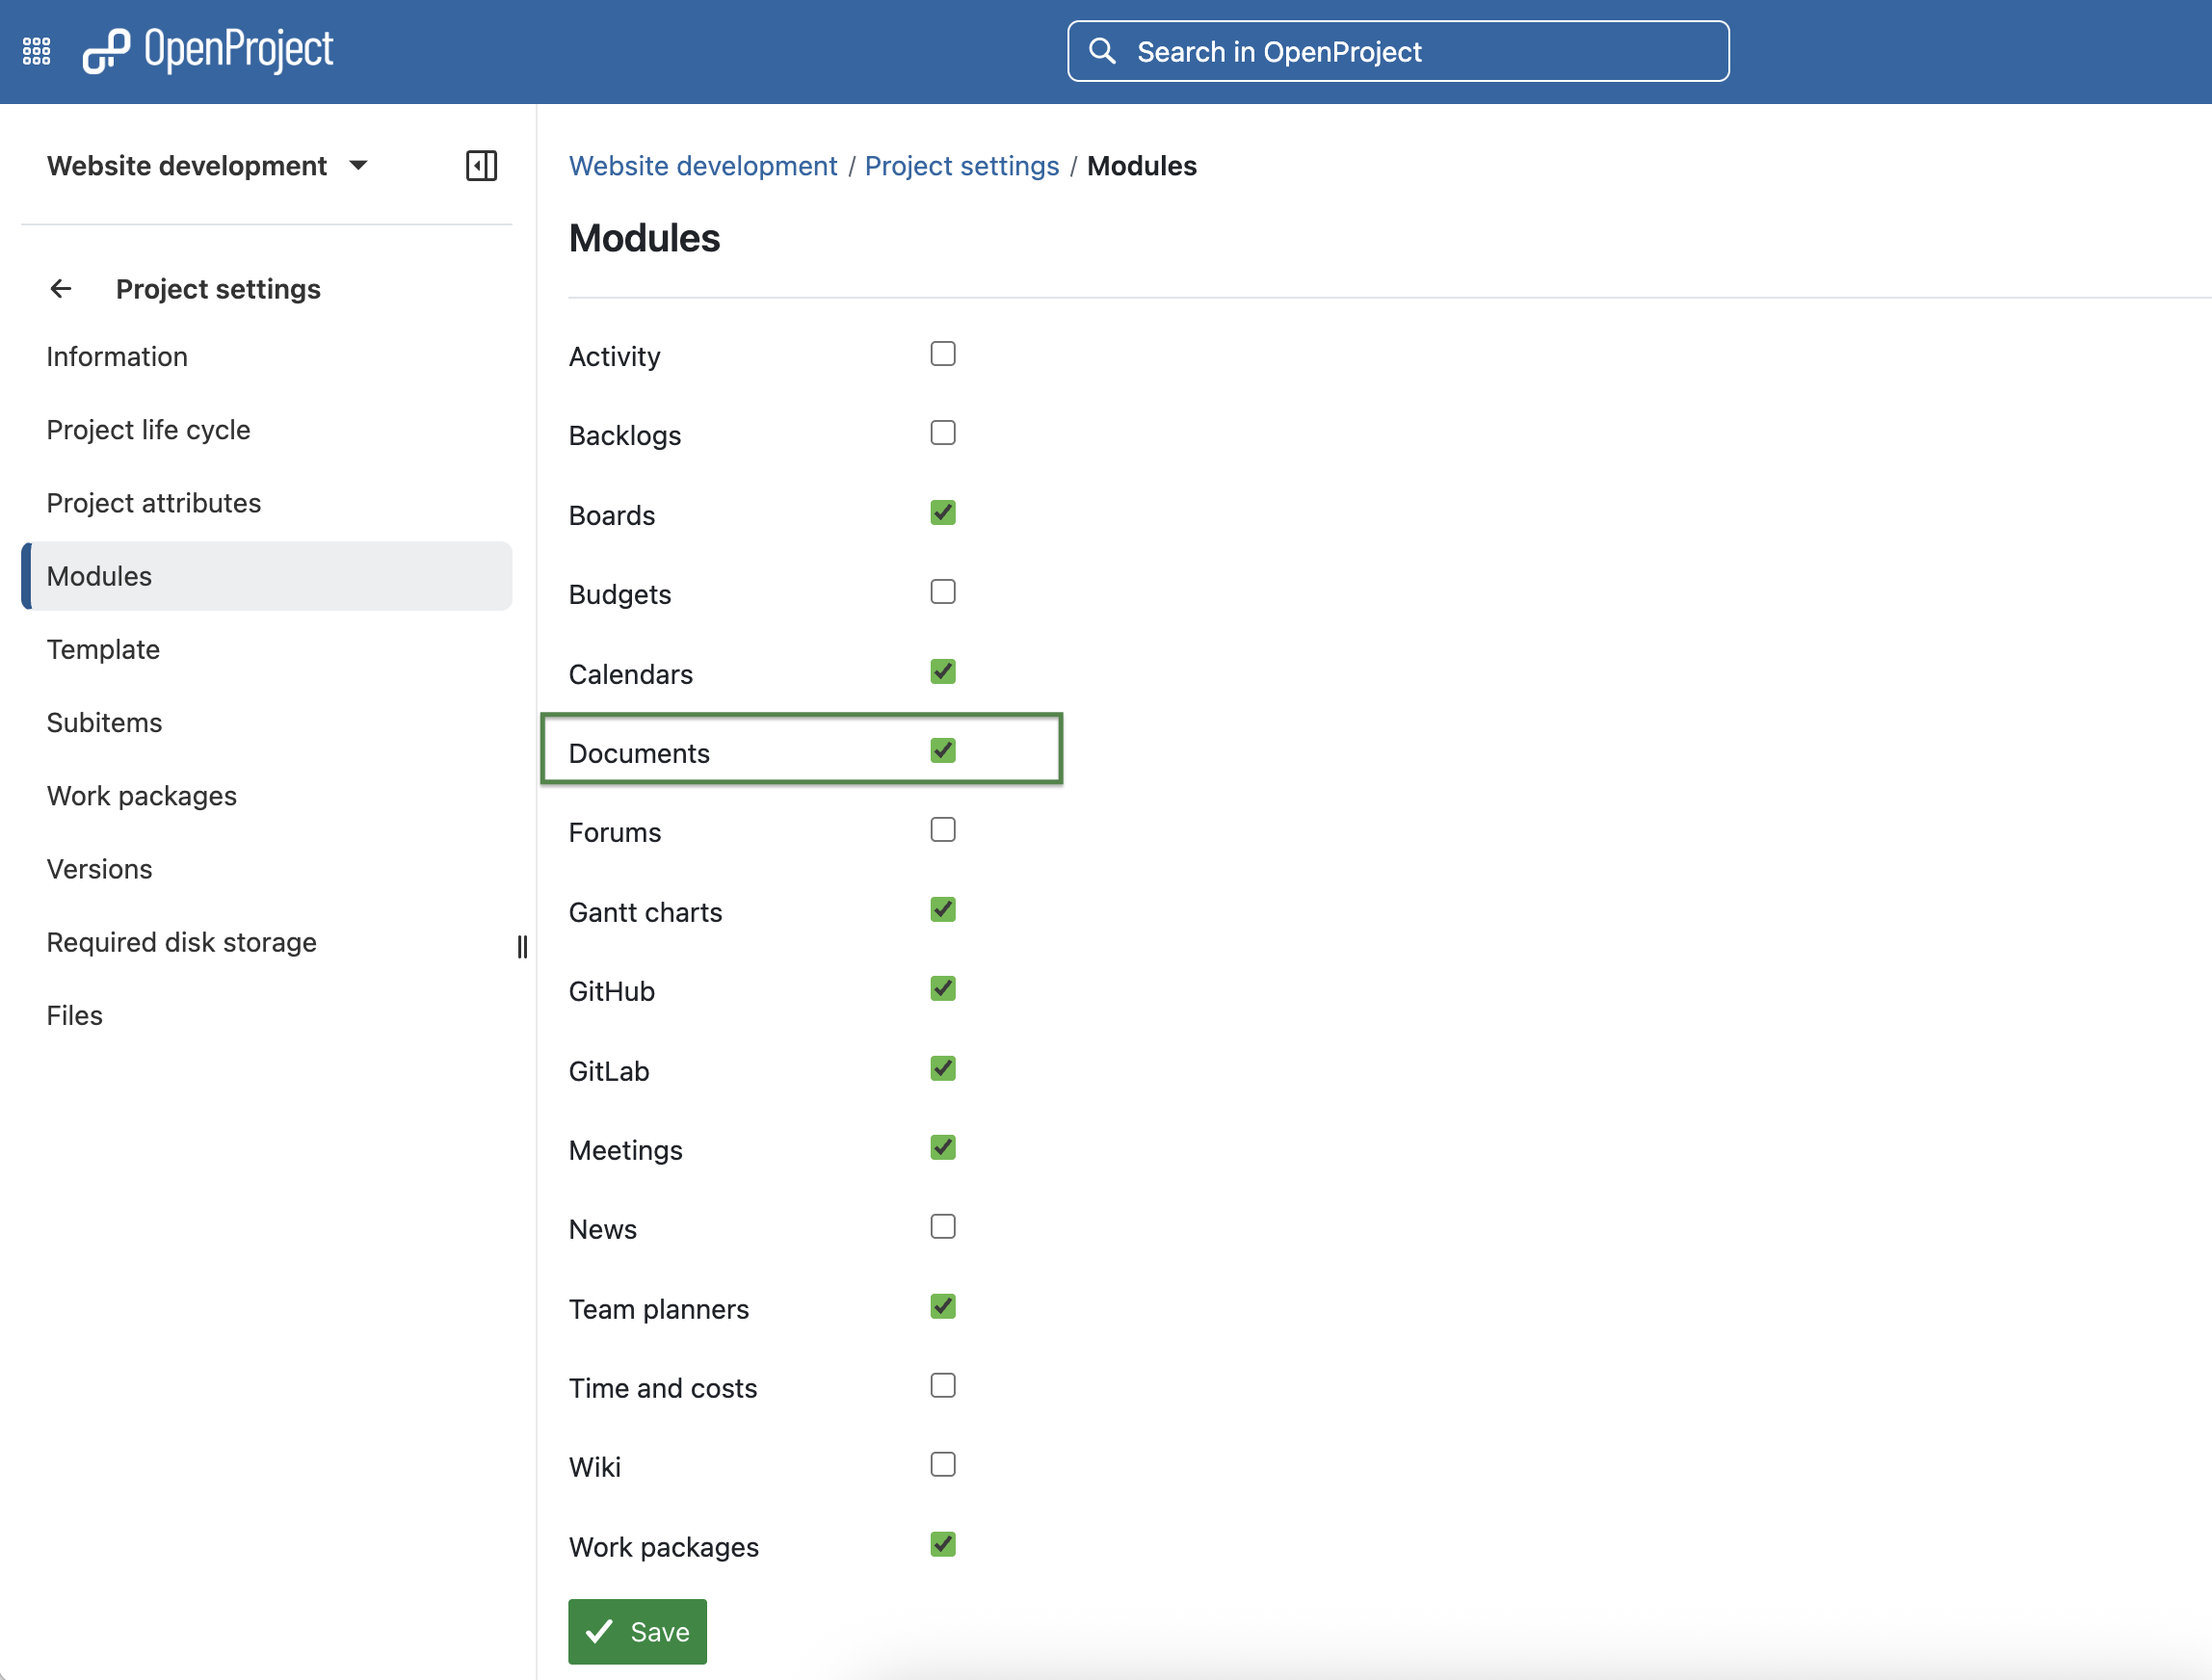Open the Website development breadcrumb link
This screenshot has width=2212, height=1680.
pos(702,166)
